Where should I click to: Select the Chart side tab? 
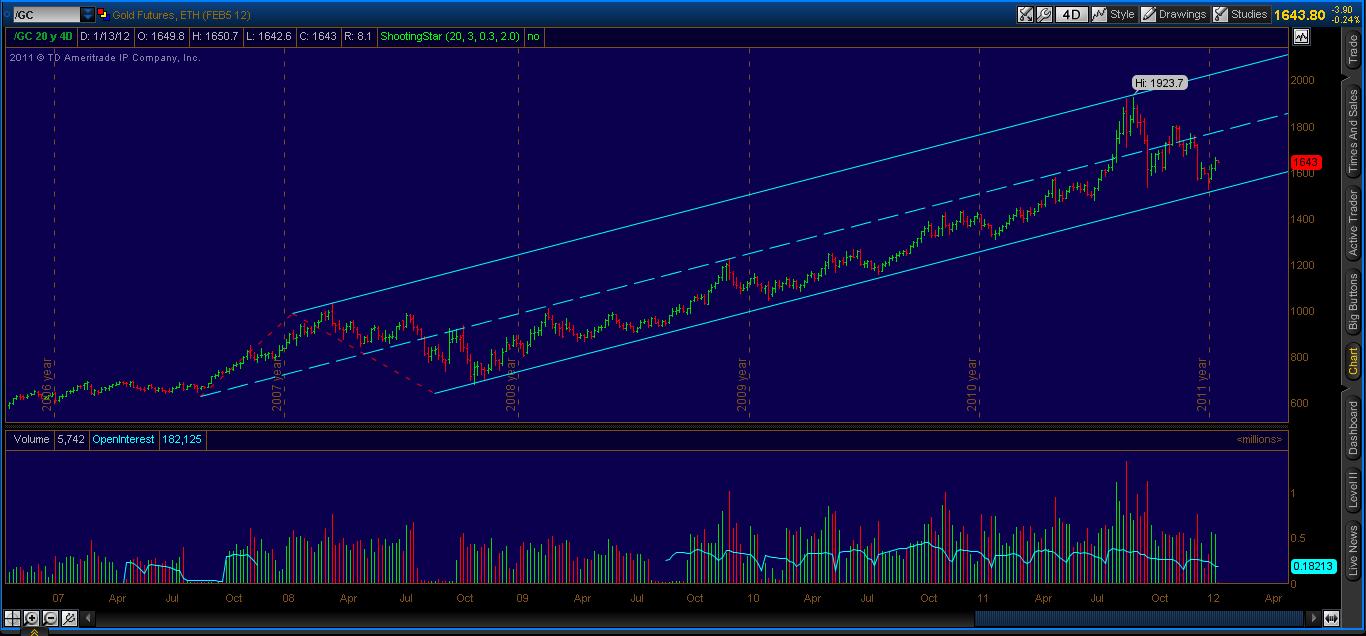click(1354, 361)
